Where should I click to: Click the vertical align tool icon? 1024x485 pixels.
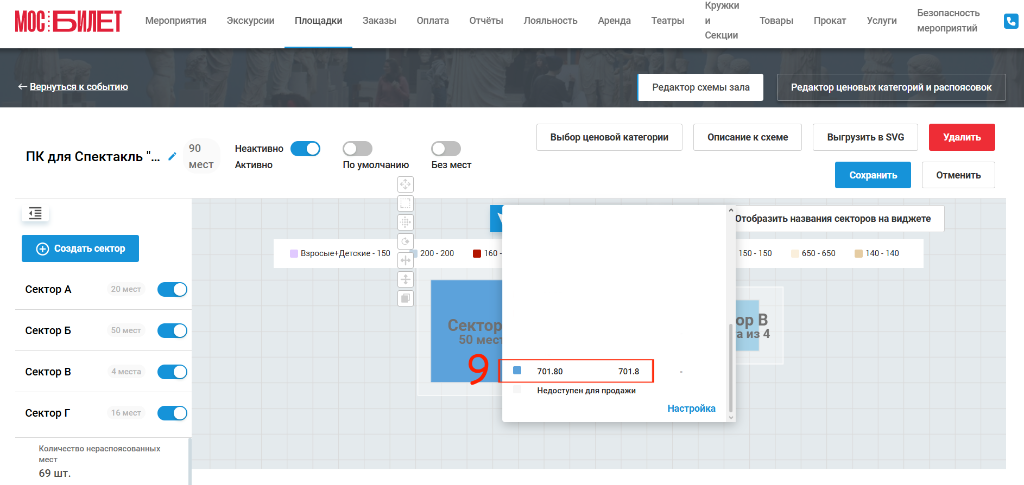pyautogui.click(x=405, y=279)
